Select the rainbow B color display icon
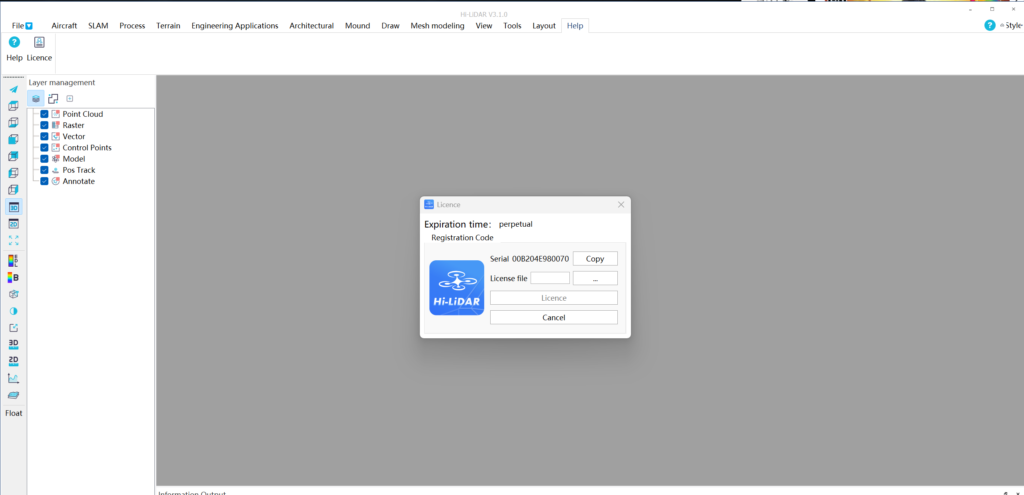The image size is (1024, 495). pos(14,278)
